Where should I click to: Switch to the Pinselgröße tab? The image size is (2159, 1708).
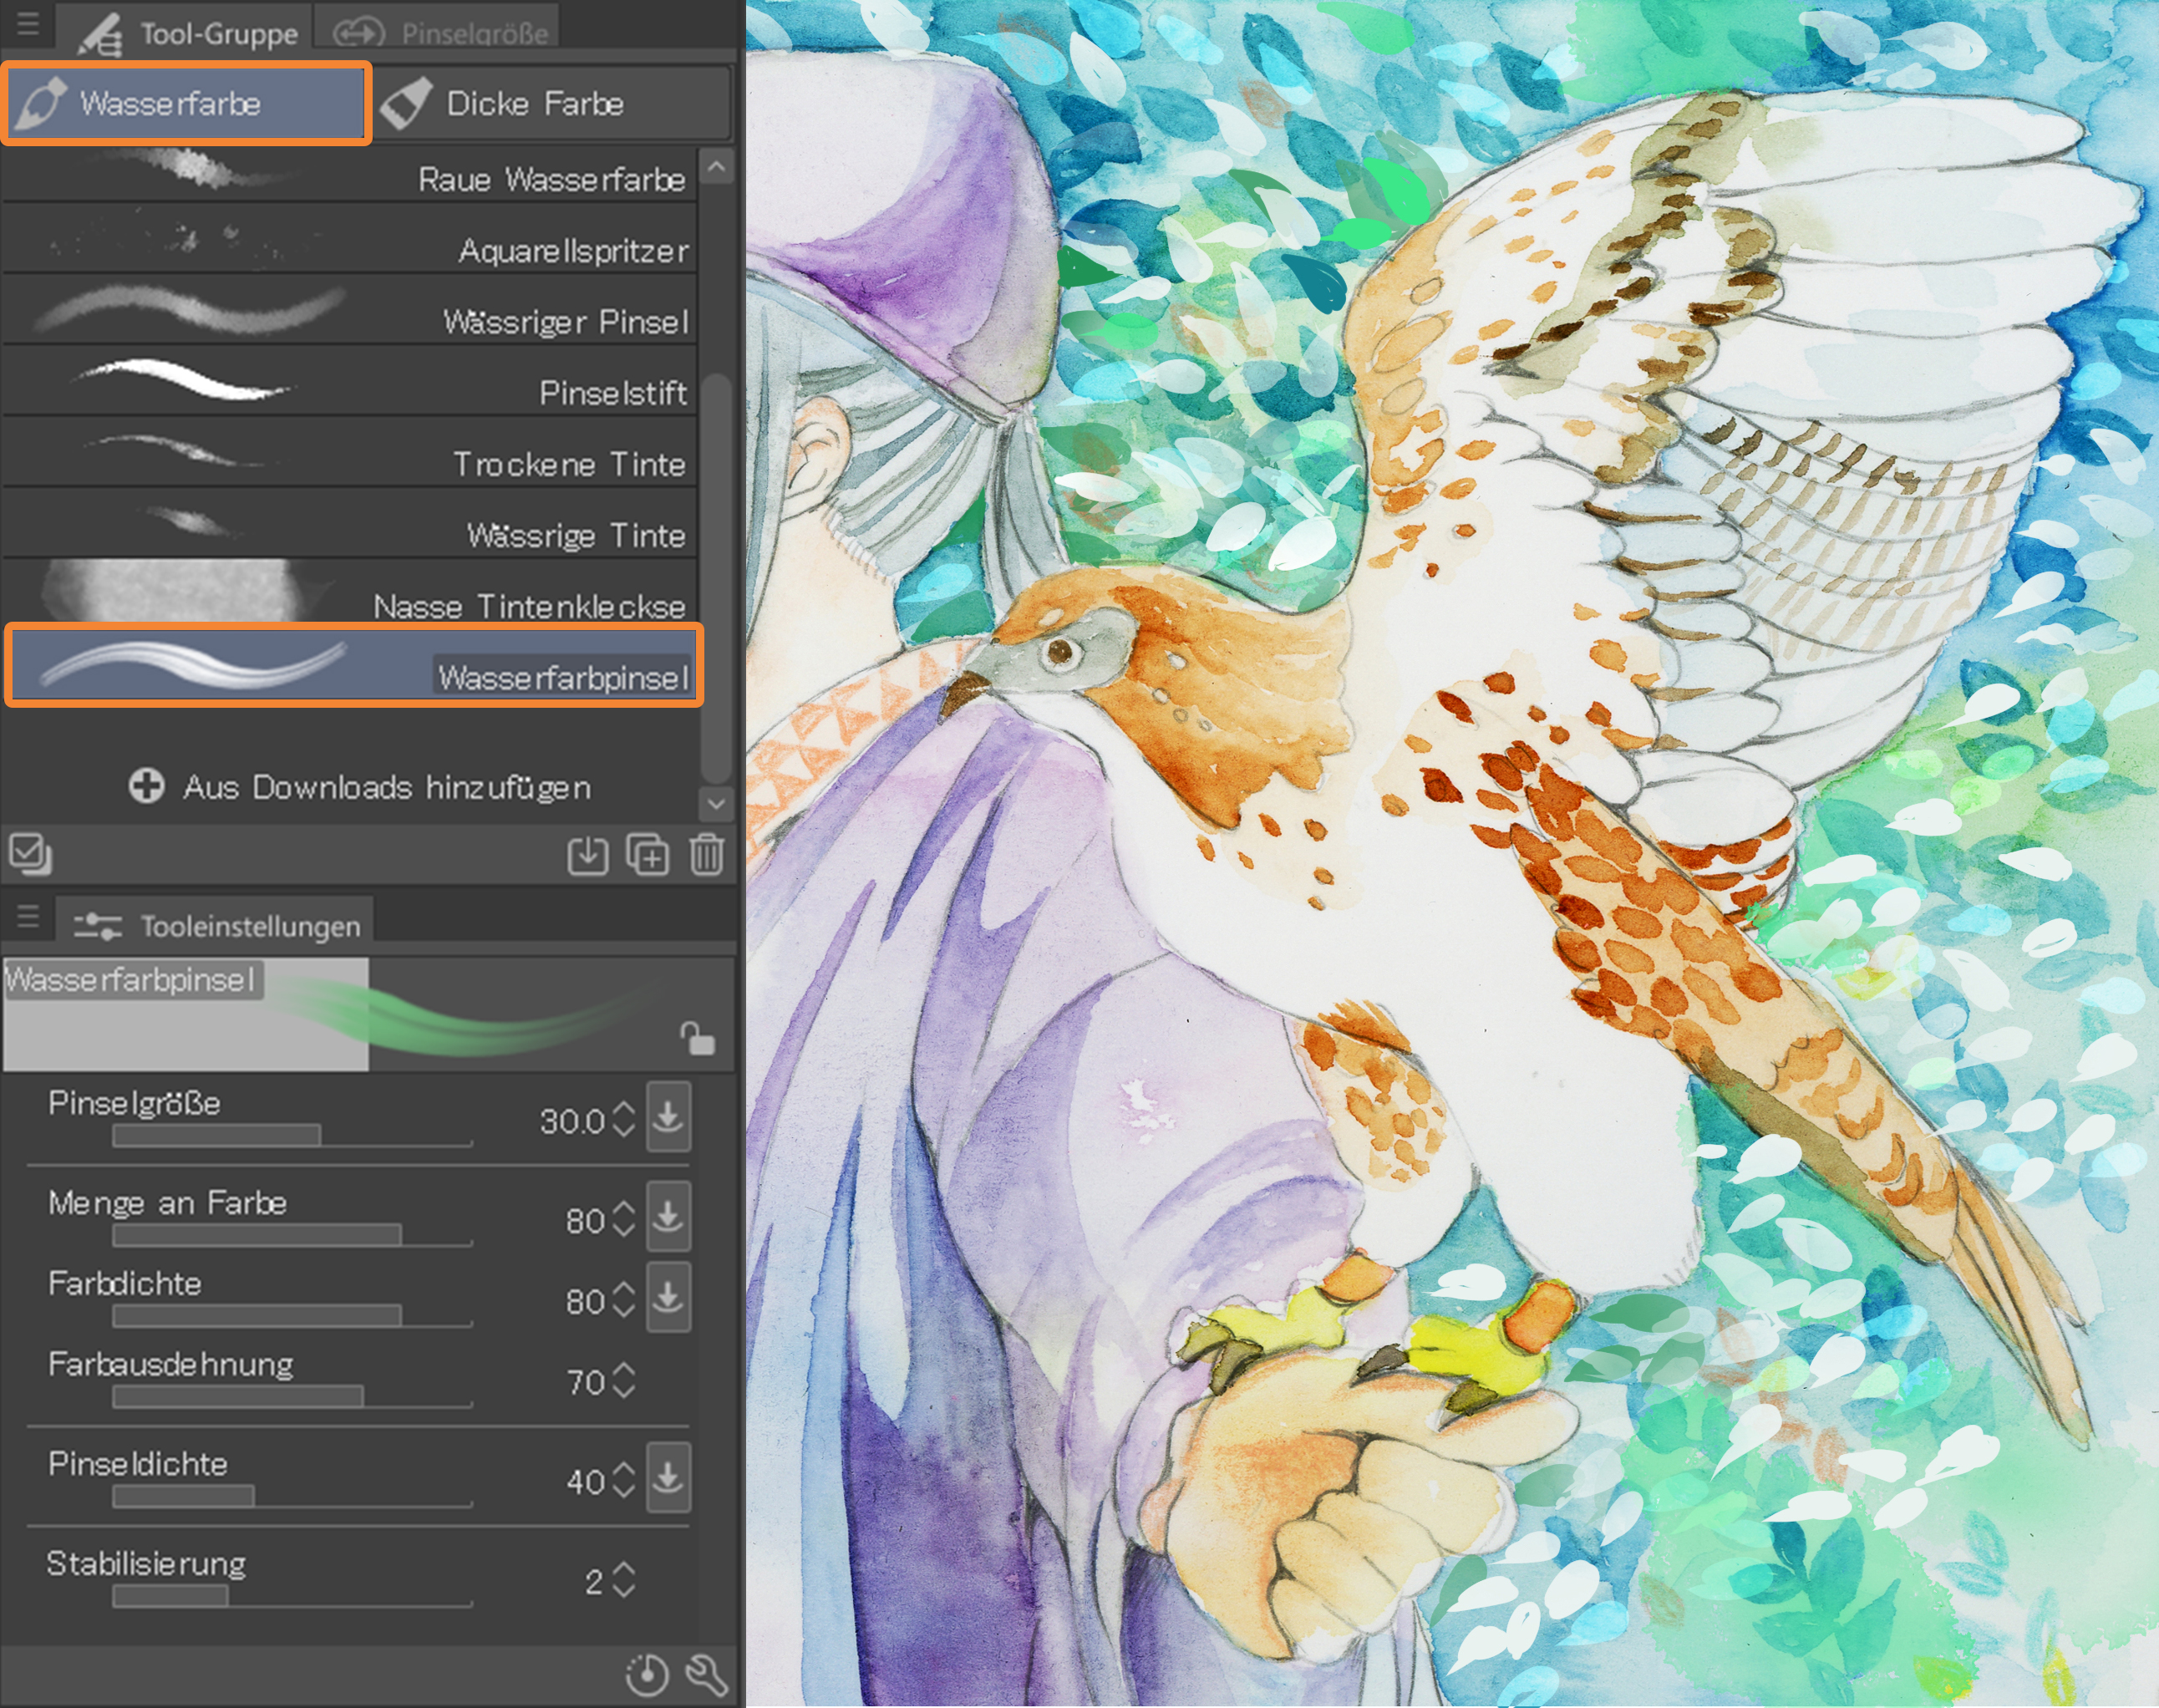coord(439,30)
